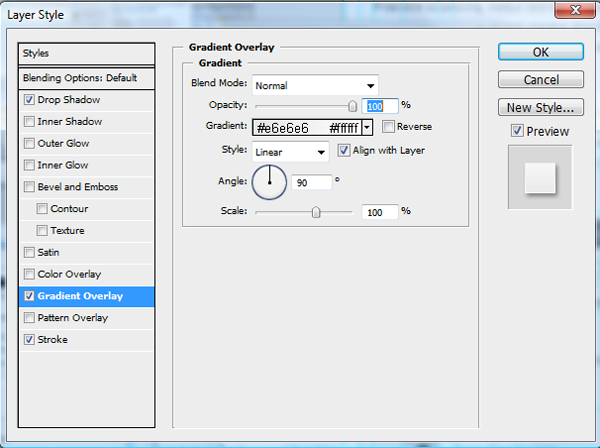The width and height of the screenshot is (600, 448).
Task: Enable the Inner Shadow checkbox
Action: tap(29, 122)
